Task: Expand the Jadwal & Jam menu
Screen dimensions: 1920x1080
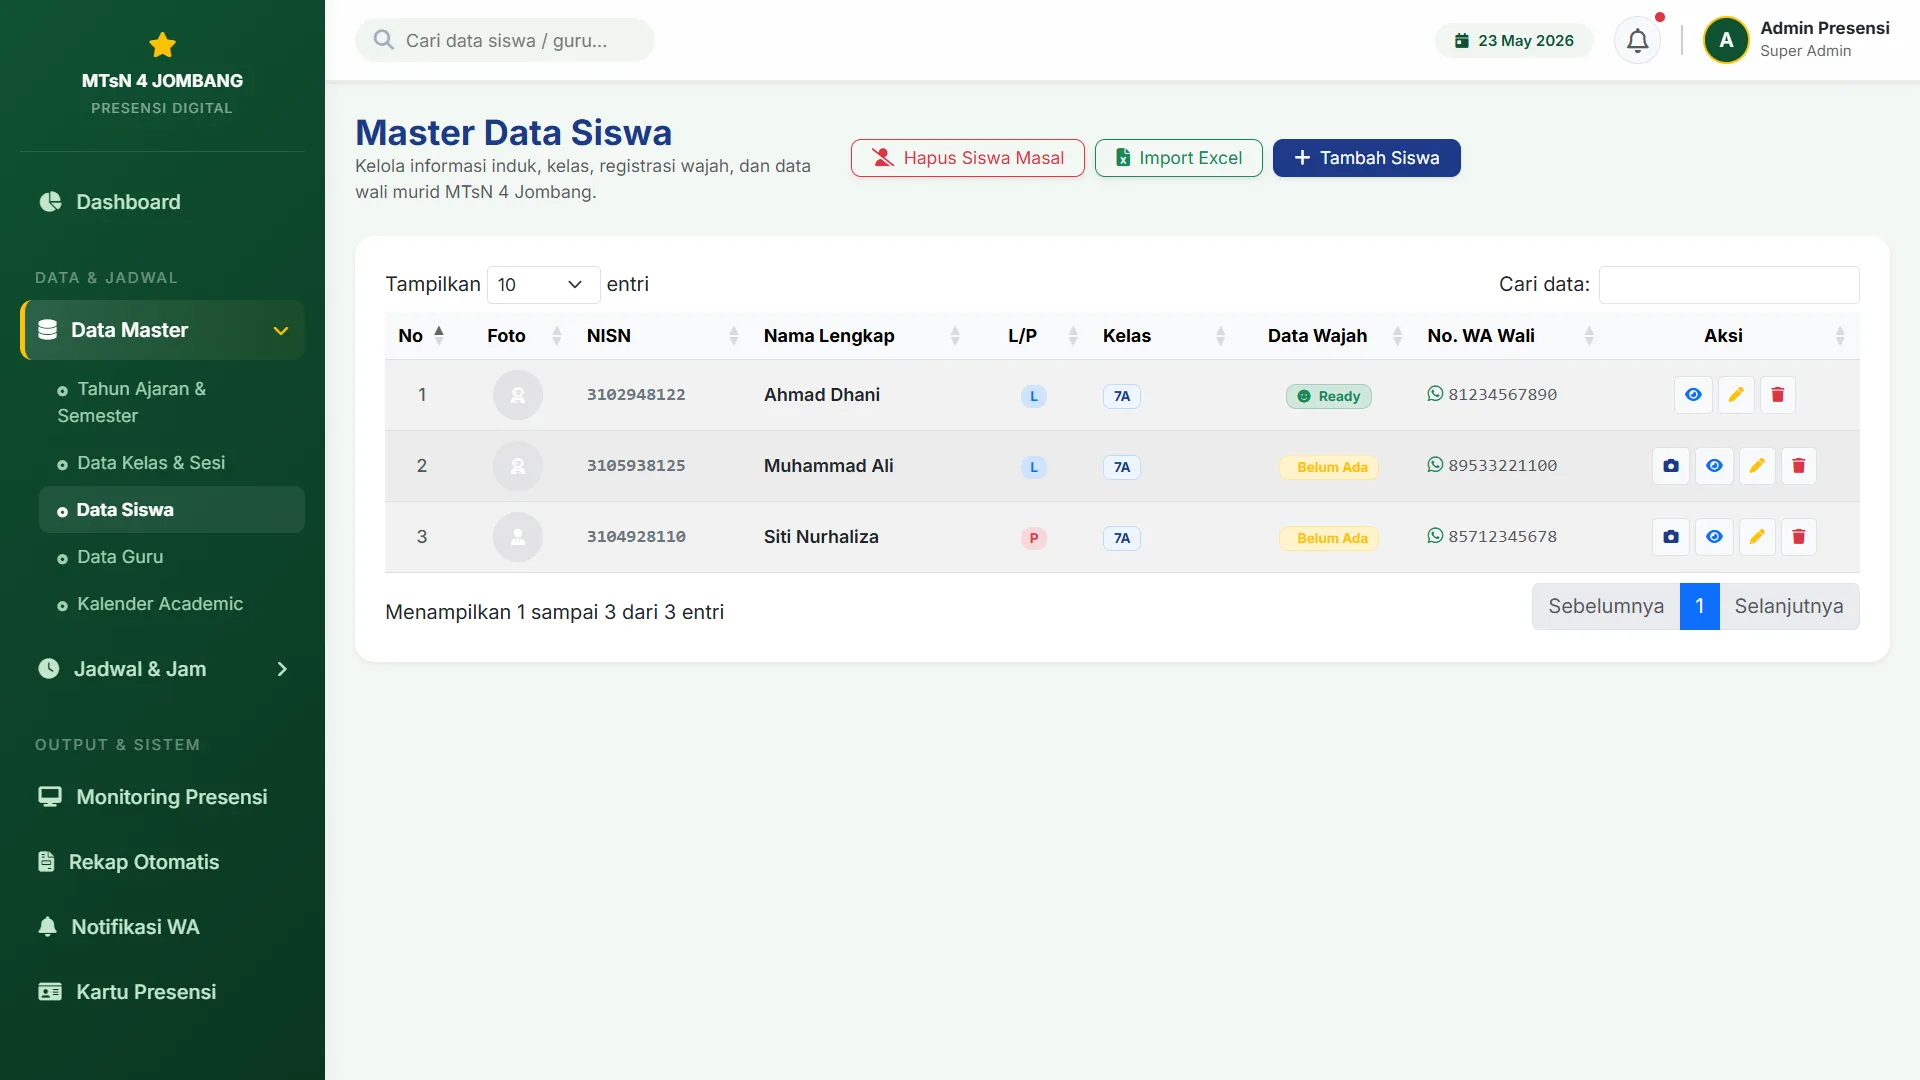Action: (x=162, y=669)
